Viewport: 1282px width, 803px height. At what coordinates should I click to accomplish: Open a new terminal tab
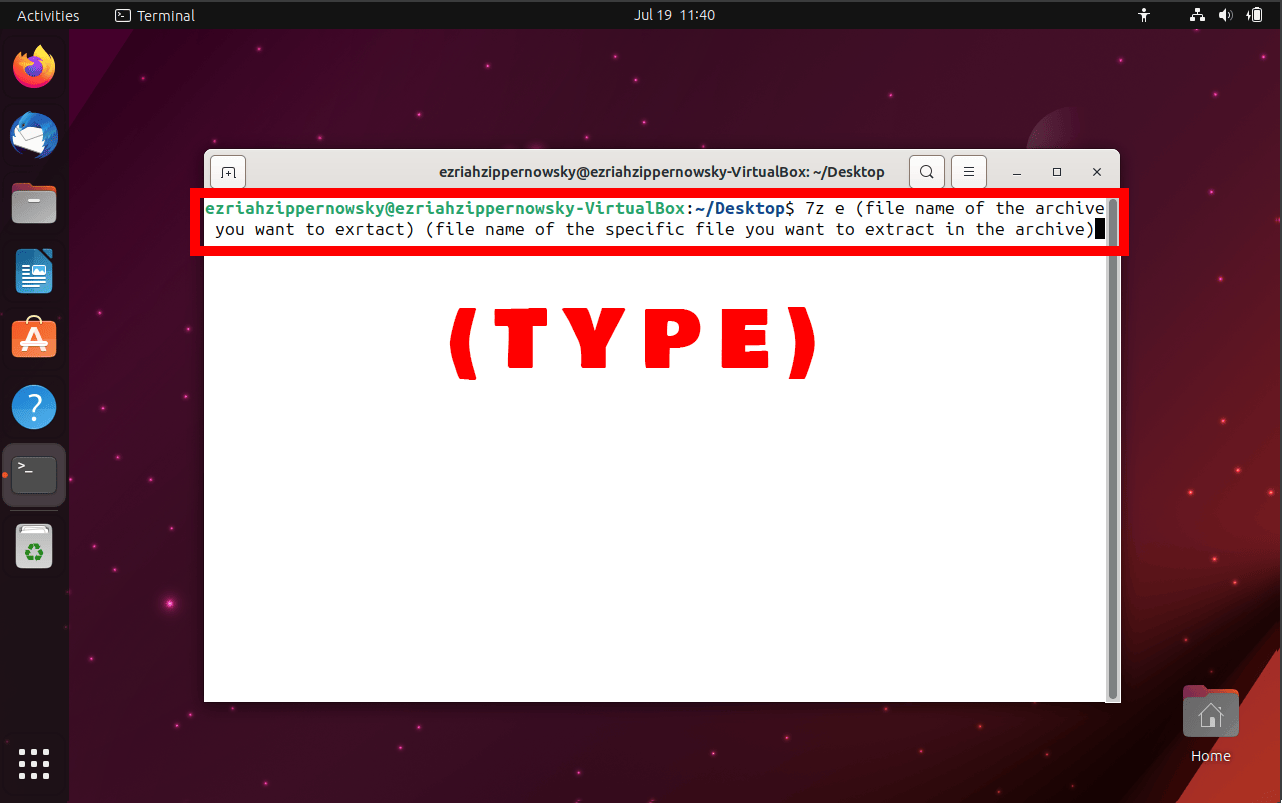coord(228,171)
